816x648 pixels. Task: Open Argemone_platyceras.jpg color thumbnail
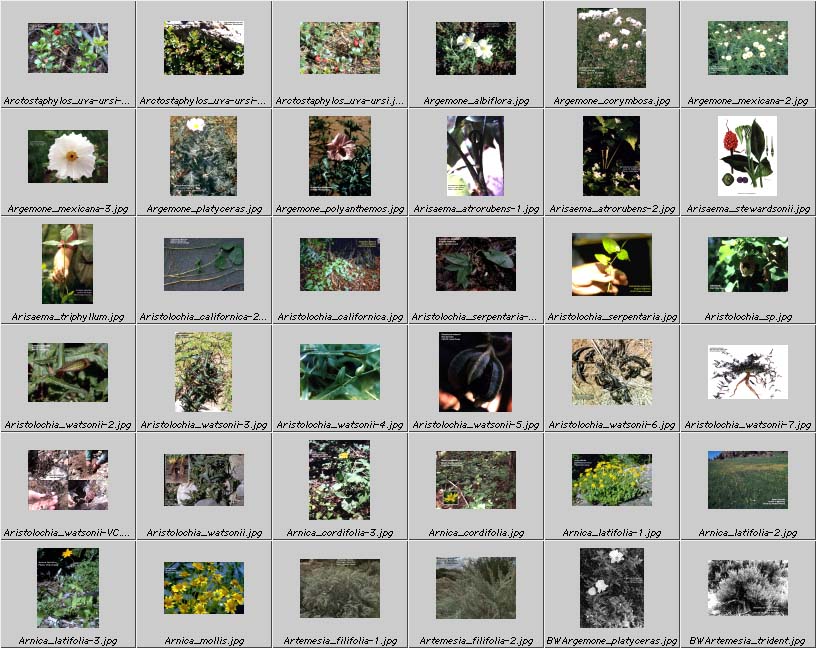coord(204,156)
